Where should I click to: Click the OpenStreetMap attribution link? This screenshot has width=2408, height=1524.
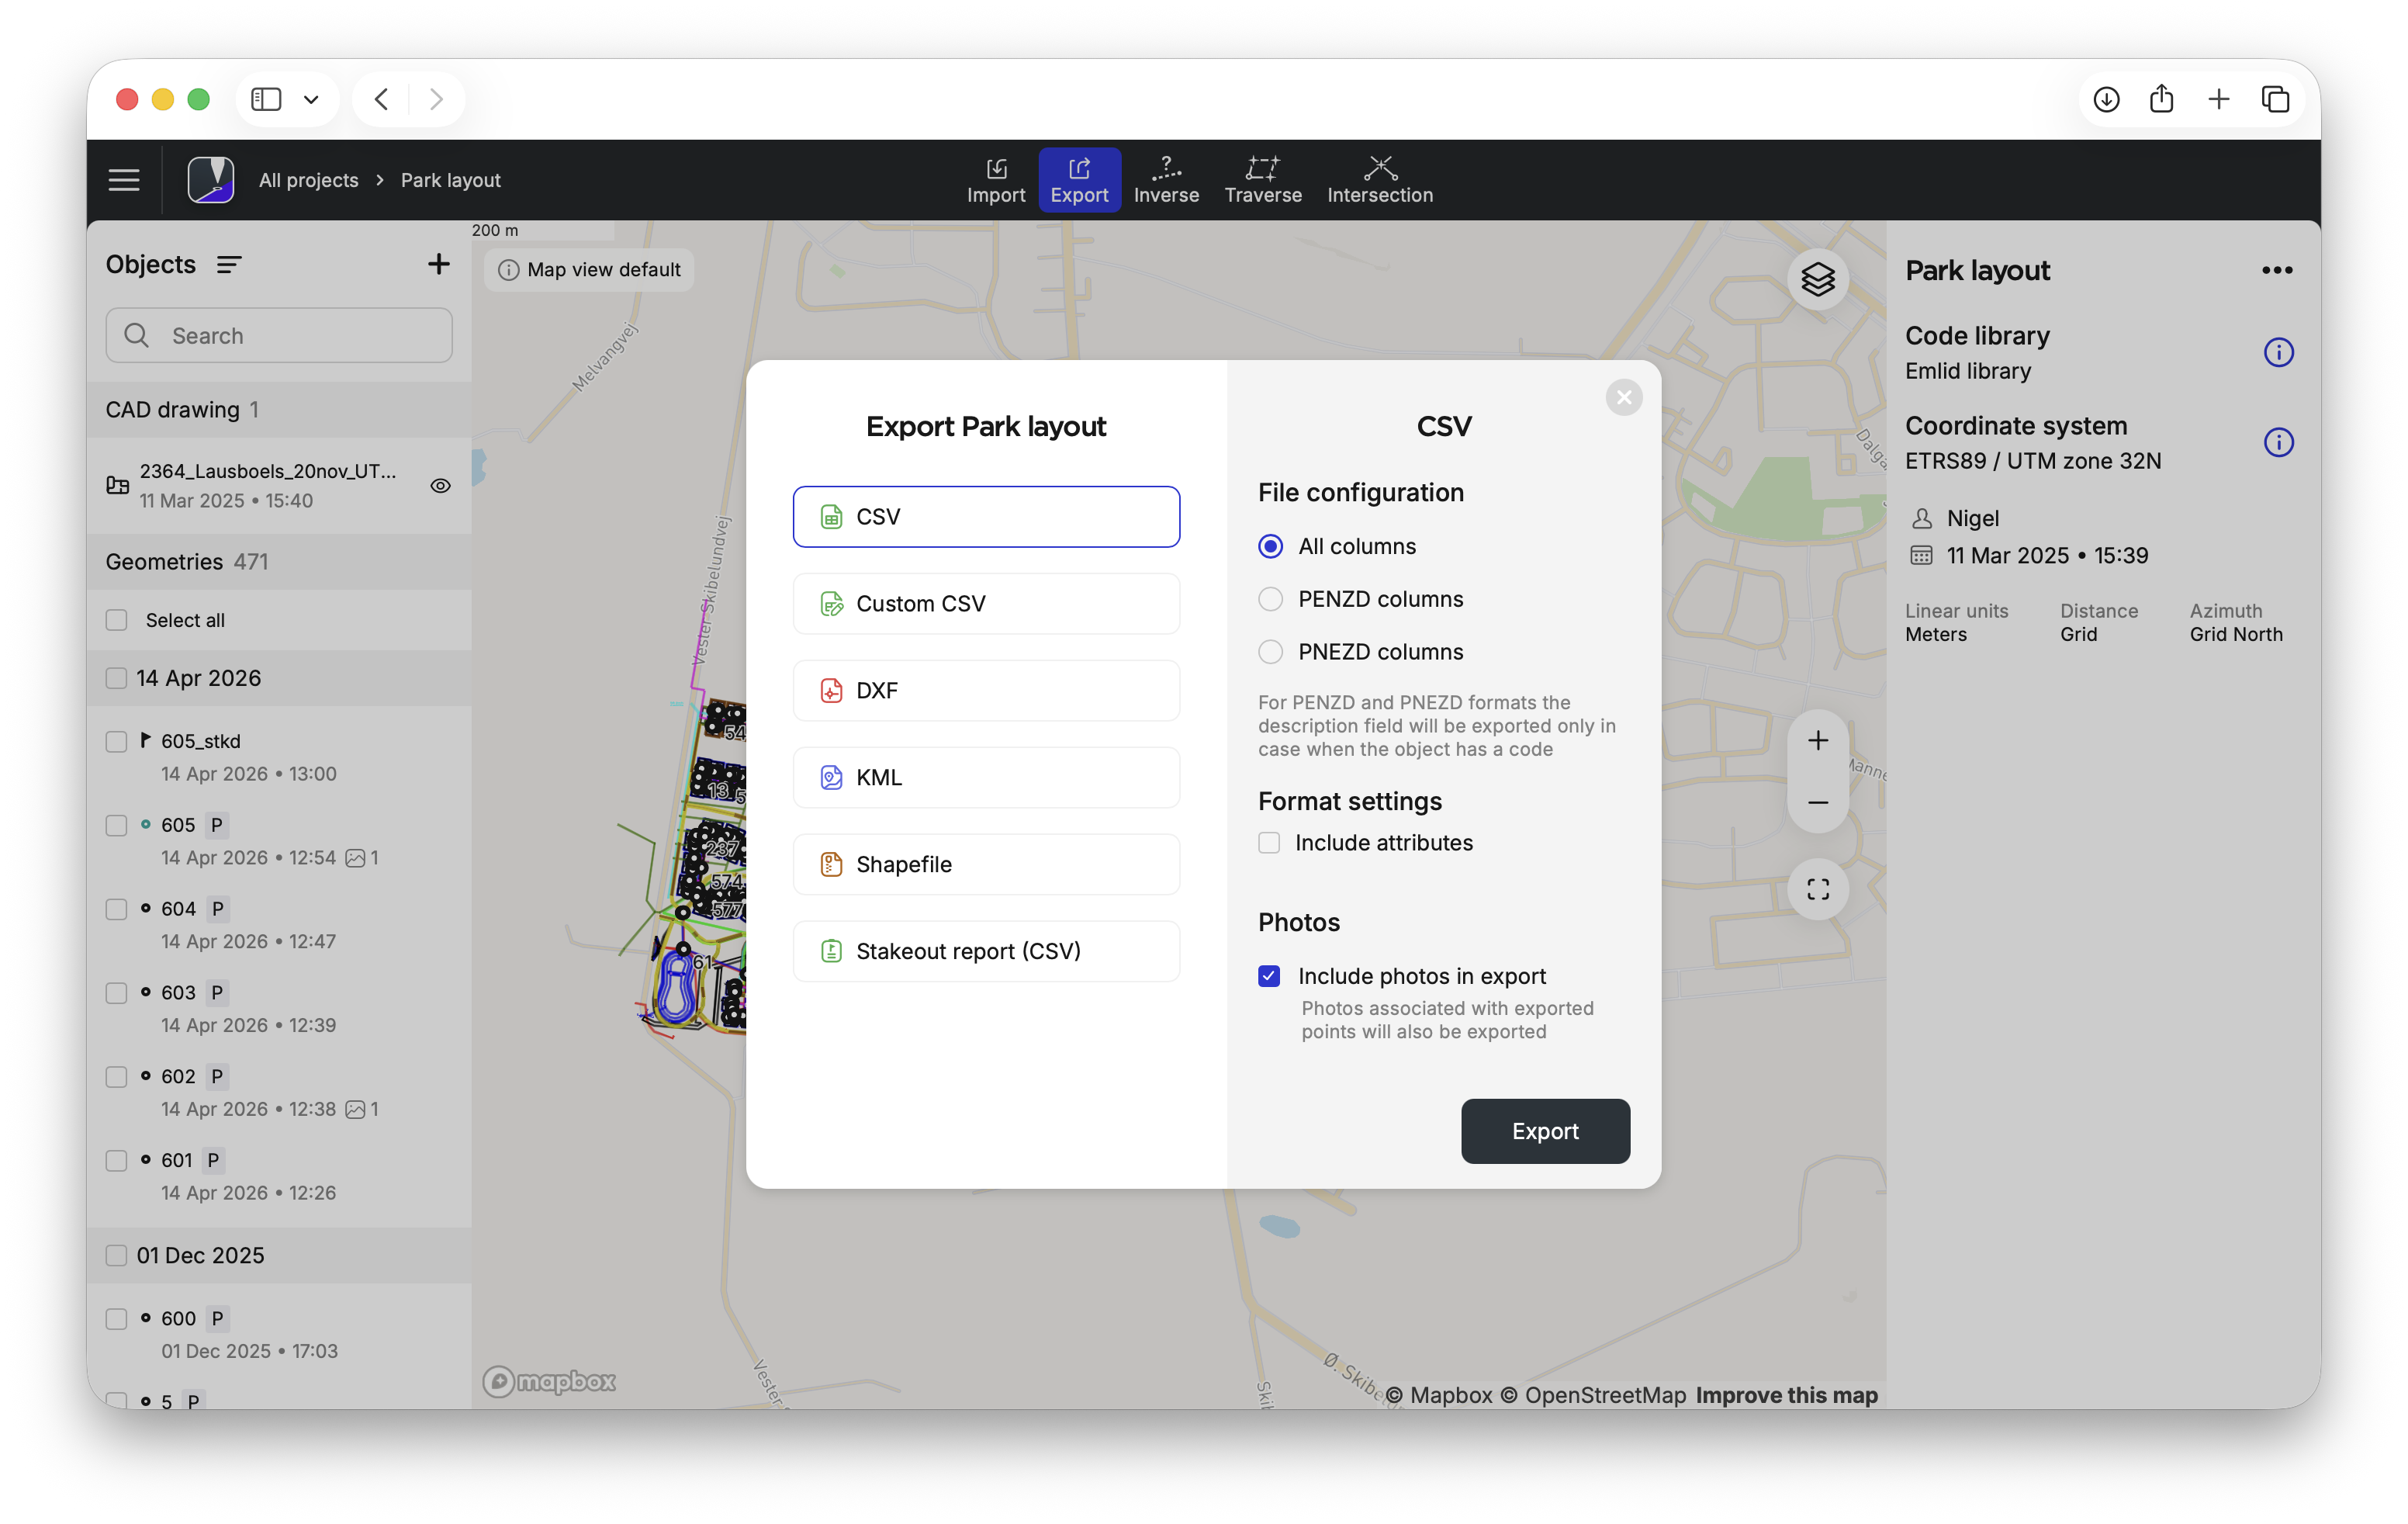click(x=1594, y=1395)
